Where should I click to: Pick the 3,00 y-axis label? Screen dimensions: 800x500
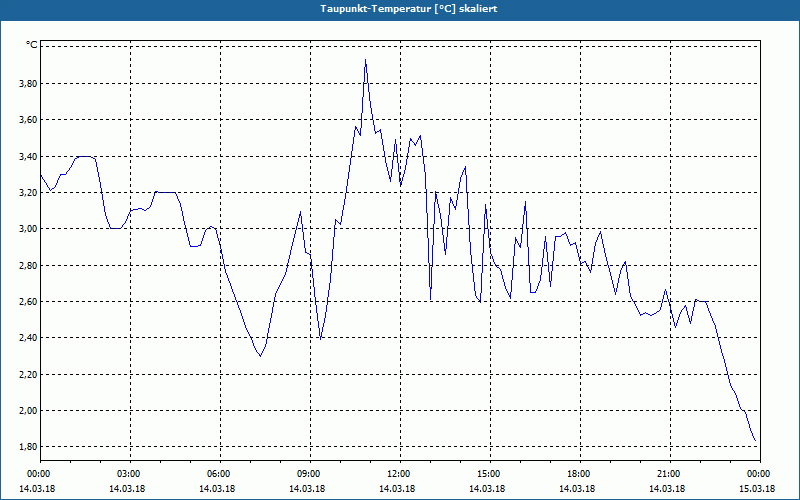coord(28,229)
